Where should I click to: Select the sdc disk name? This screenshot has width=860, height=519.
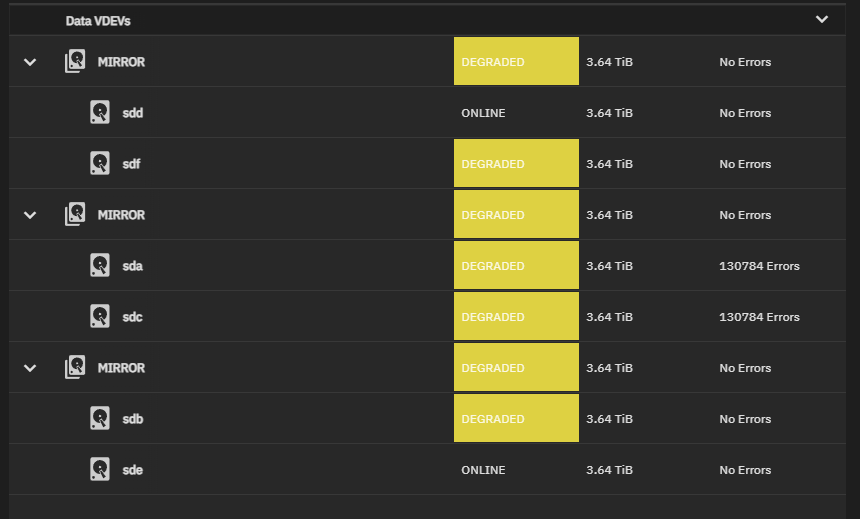tap(132, 317)
